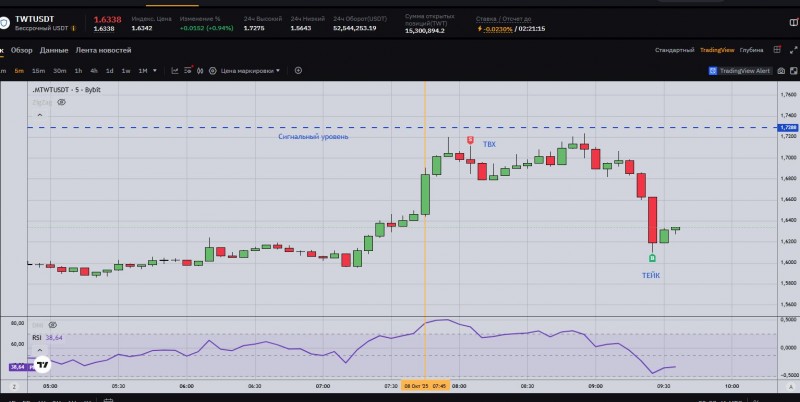Image resolution: width=800 pixels, height=402 pixels.
Task: Open the chart type icon in toolbar
Action: [174, 71]
